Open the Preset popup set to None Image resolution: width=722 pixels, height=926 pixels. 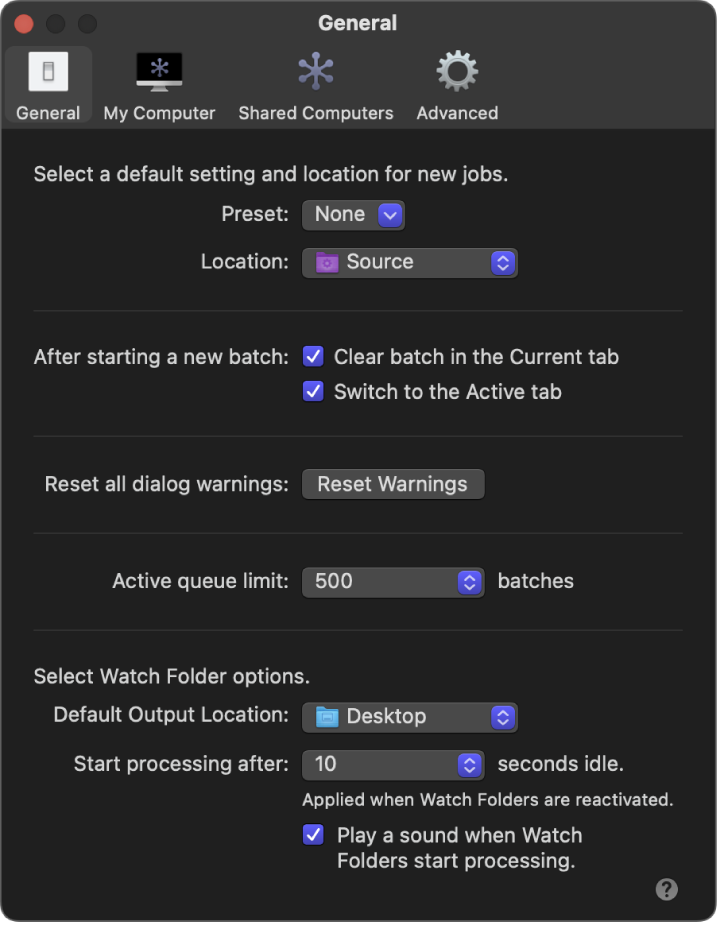point(353,214)
